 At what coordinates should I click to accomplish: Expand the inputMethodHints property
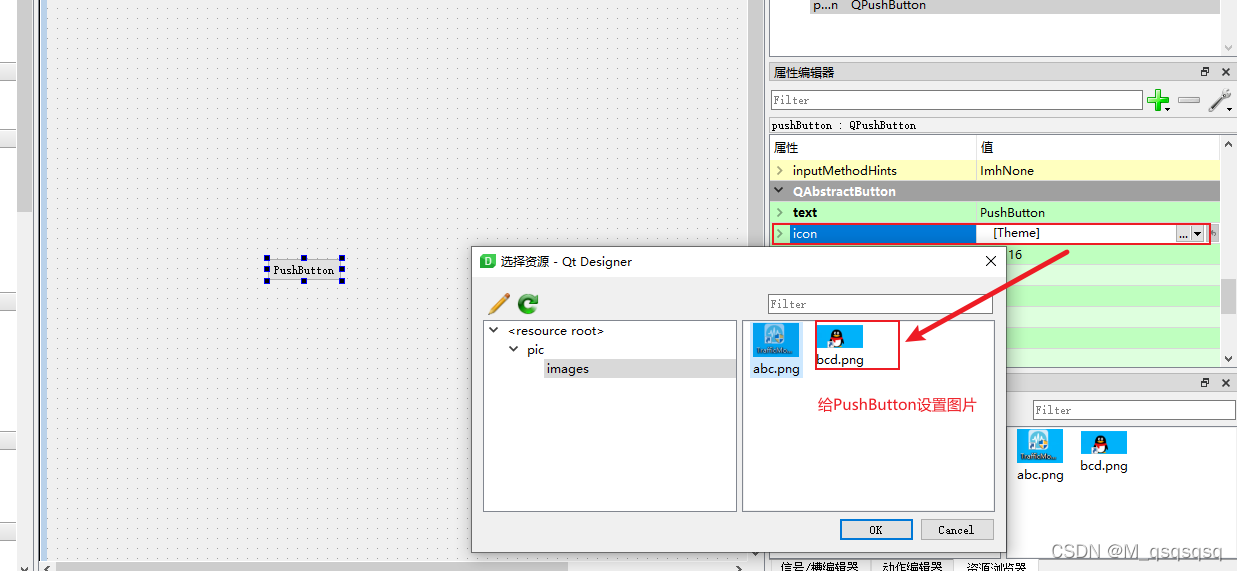tap(779, 171)
